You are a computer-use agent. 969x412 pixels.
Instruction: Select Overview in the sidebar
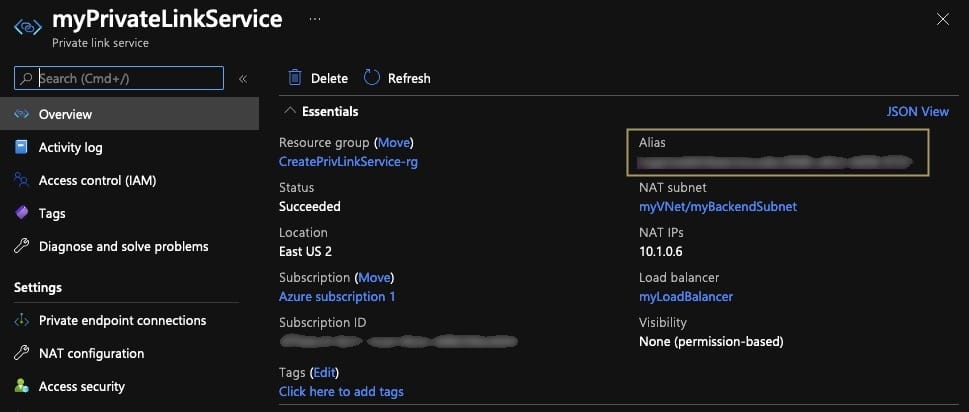pos(129,114)
